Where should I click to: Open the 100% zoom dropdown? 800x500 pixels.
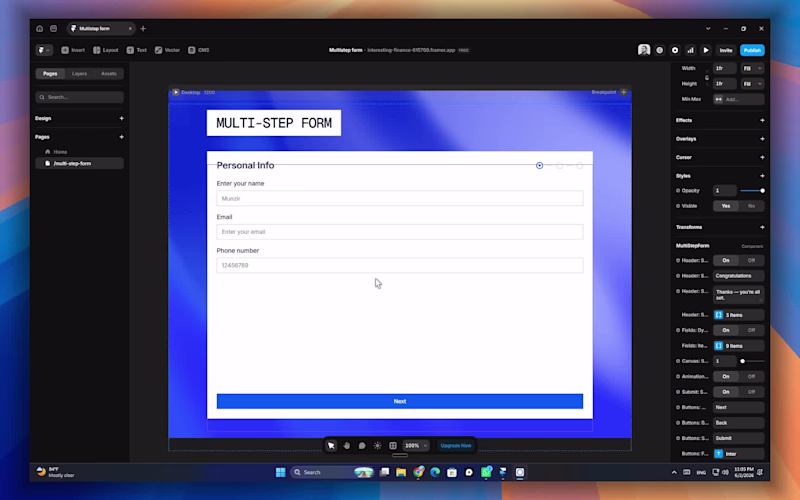416,445
